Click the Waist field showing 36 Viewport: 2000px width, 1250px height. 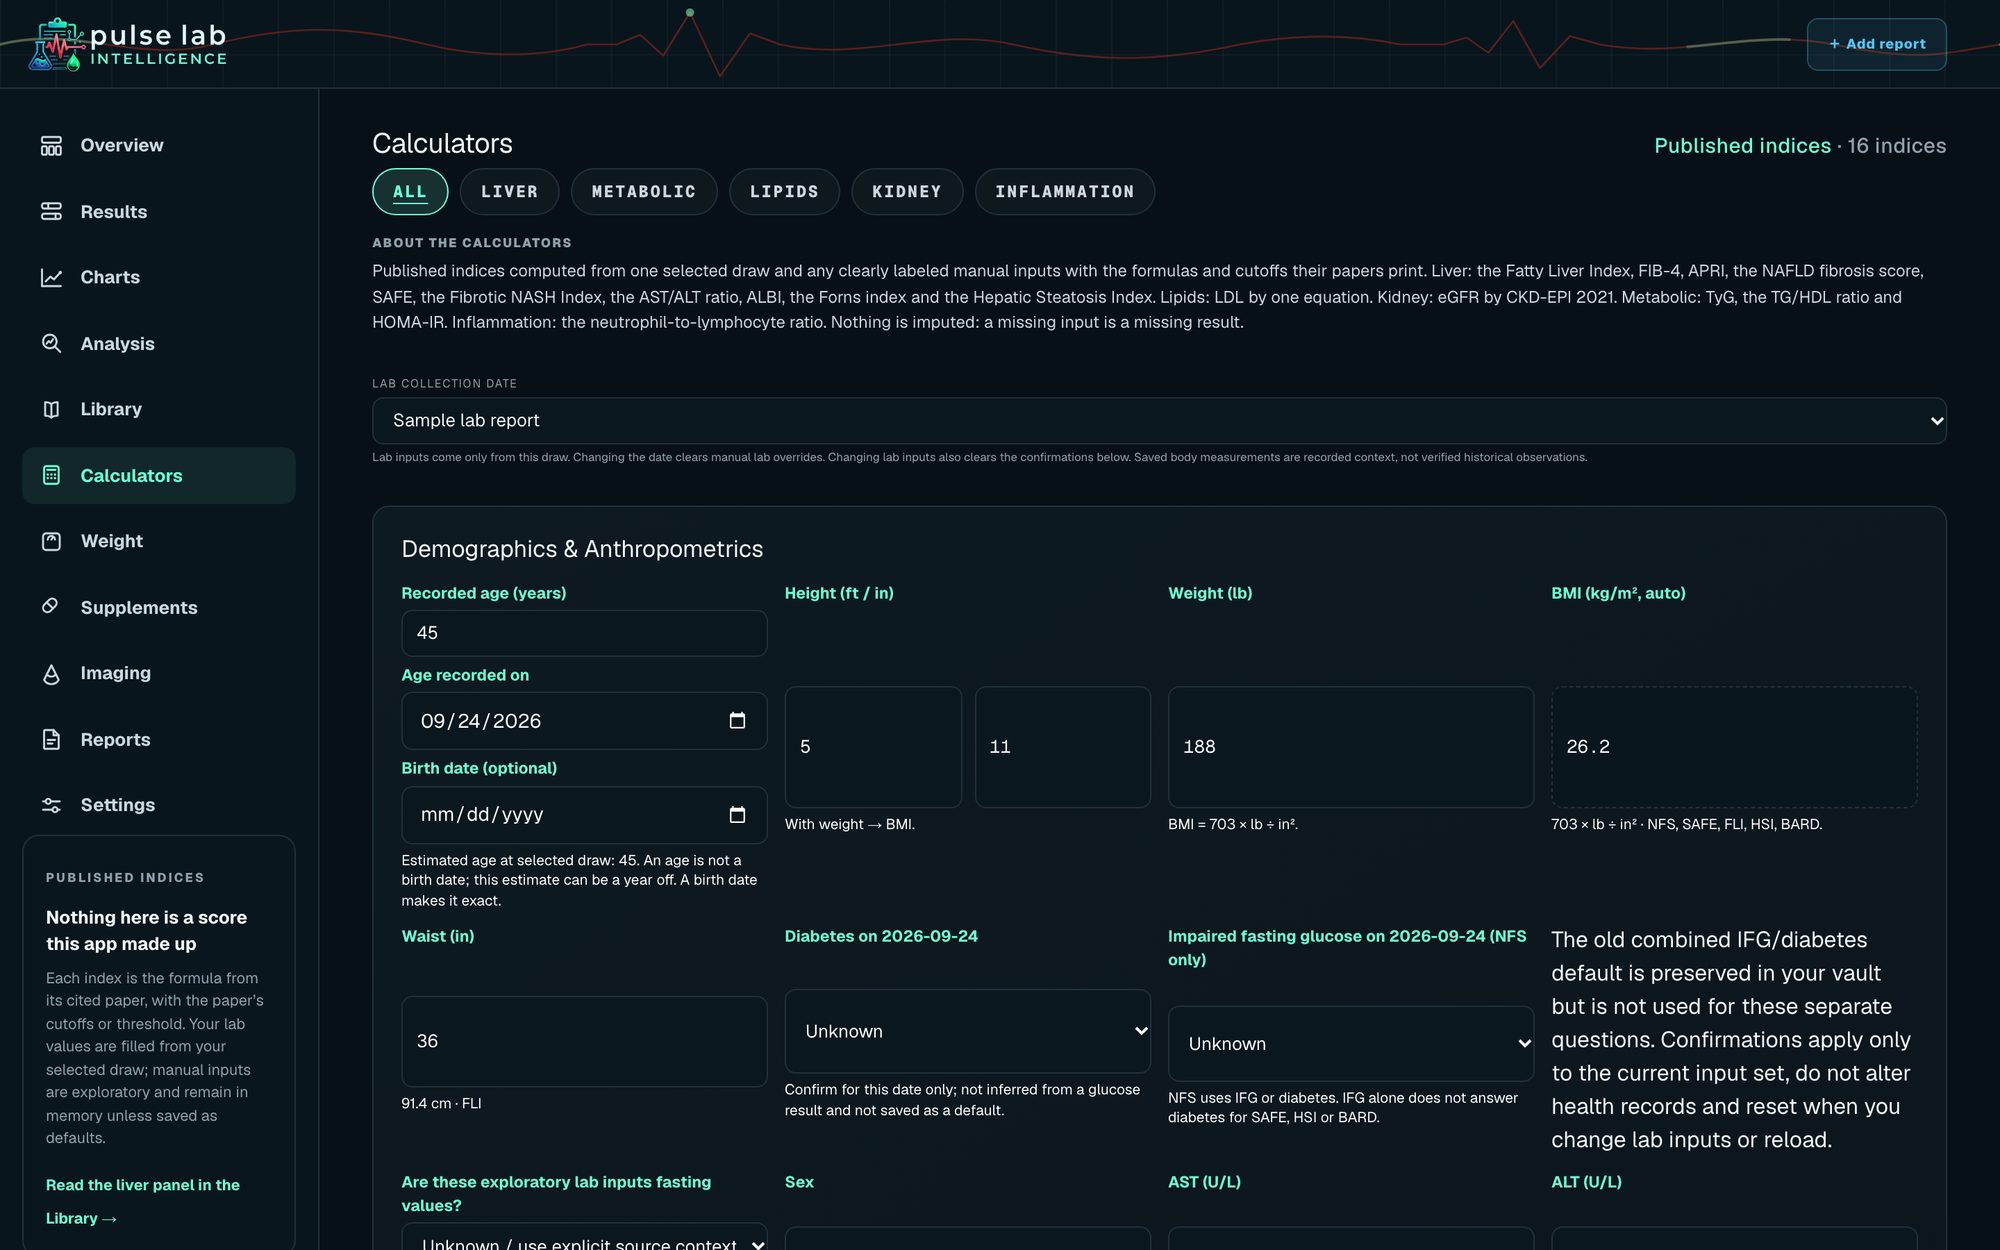click(584, 1041)
